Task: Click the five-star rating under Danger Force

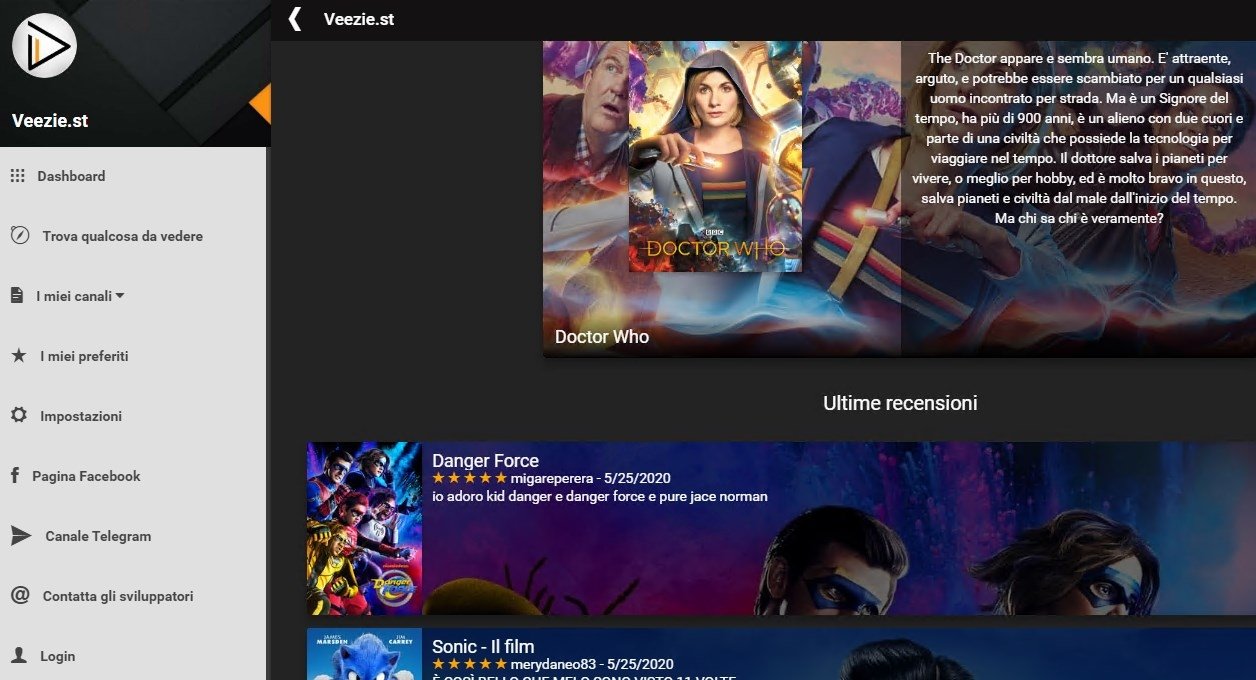Action: [x=471, y=478]
